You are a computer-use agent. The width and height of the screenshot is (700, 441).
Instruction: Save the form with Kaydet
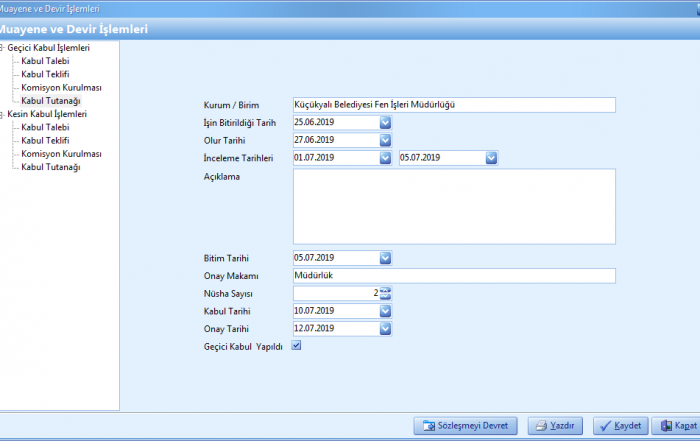[620, 426]
